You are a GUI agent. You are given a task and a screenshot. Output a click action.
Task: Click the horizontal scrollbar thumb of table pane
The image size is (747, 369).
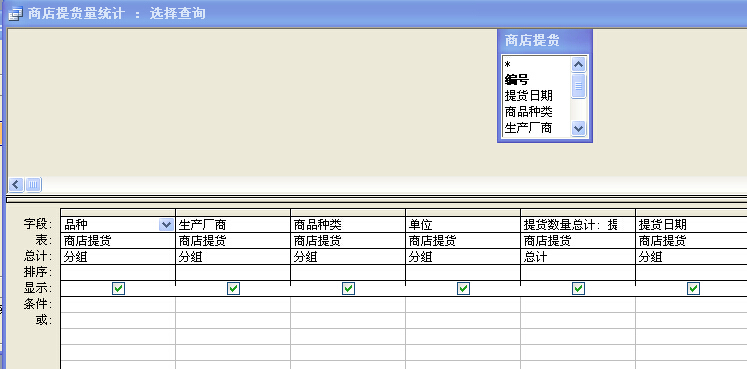pyautogui.click(x=33, y=185)
